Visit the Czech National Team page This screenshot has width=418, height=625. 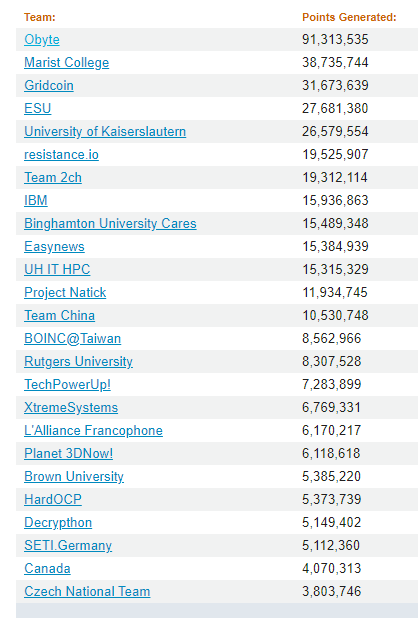point(87,592)
